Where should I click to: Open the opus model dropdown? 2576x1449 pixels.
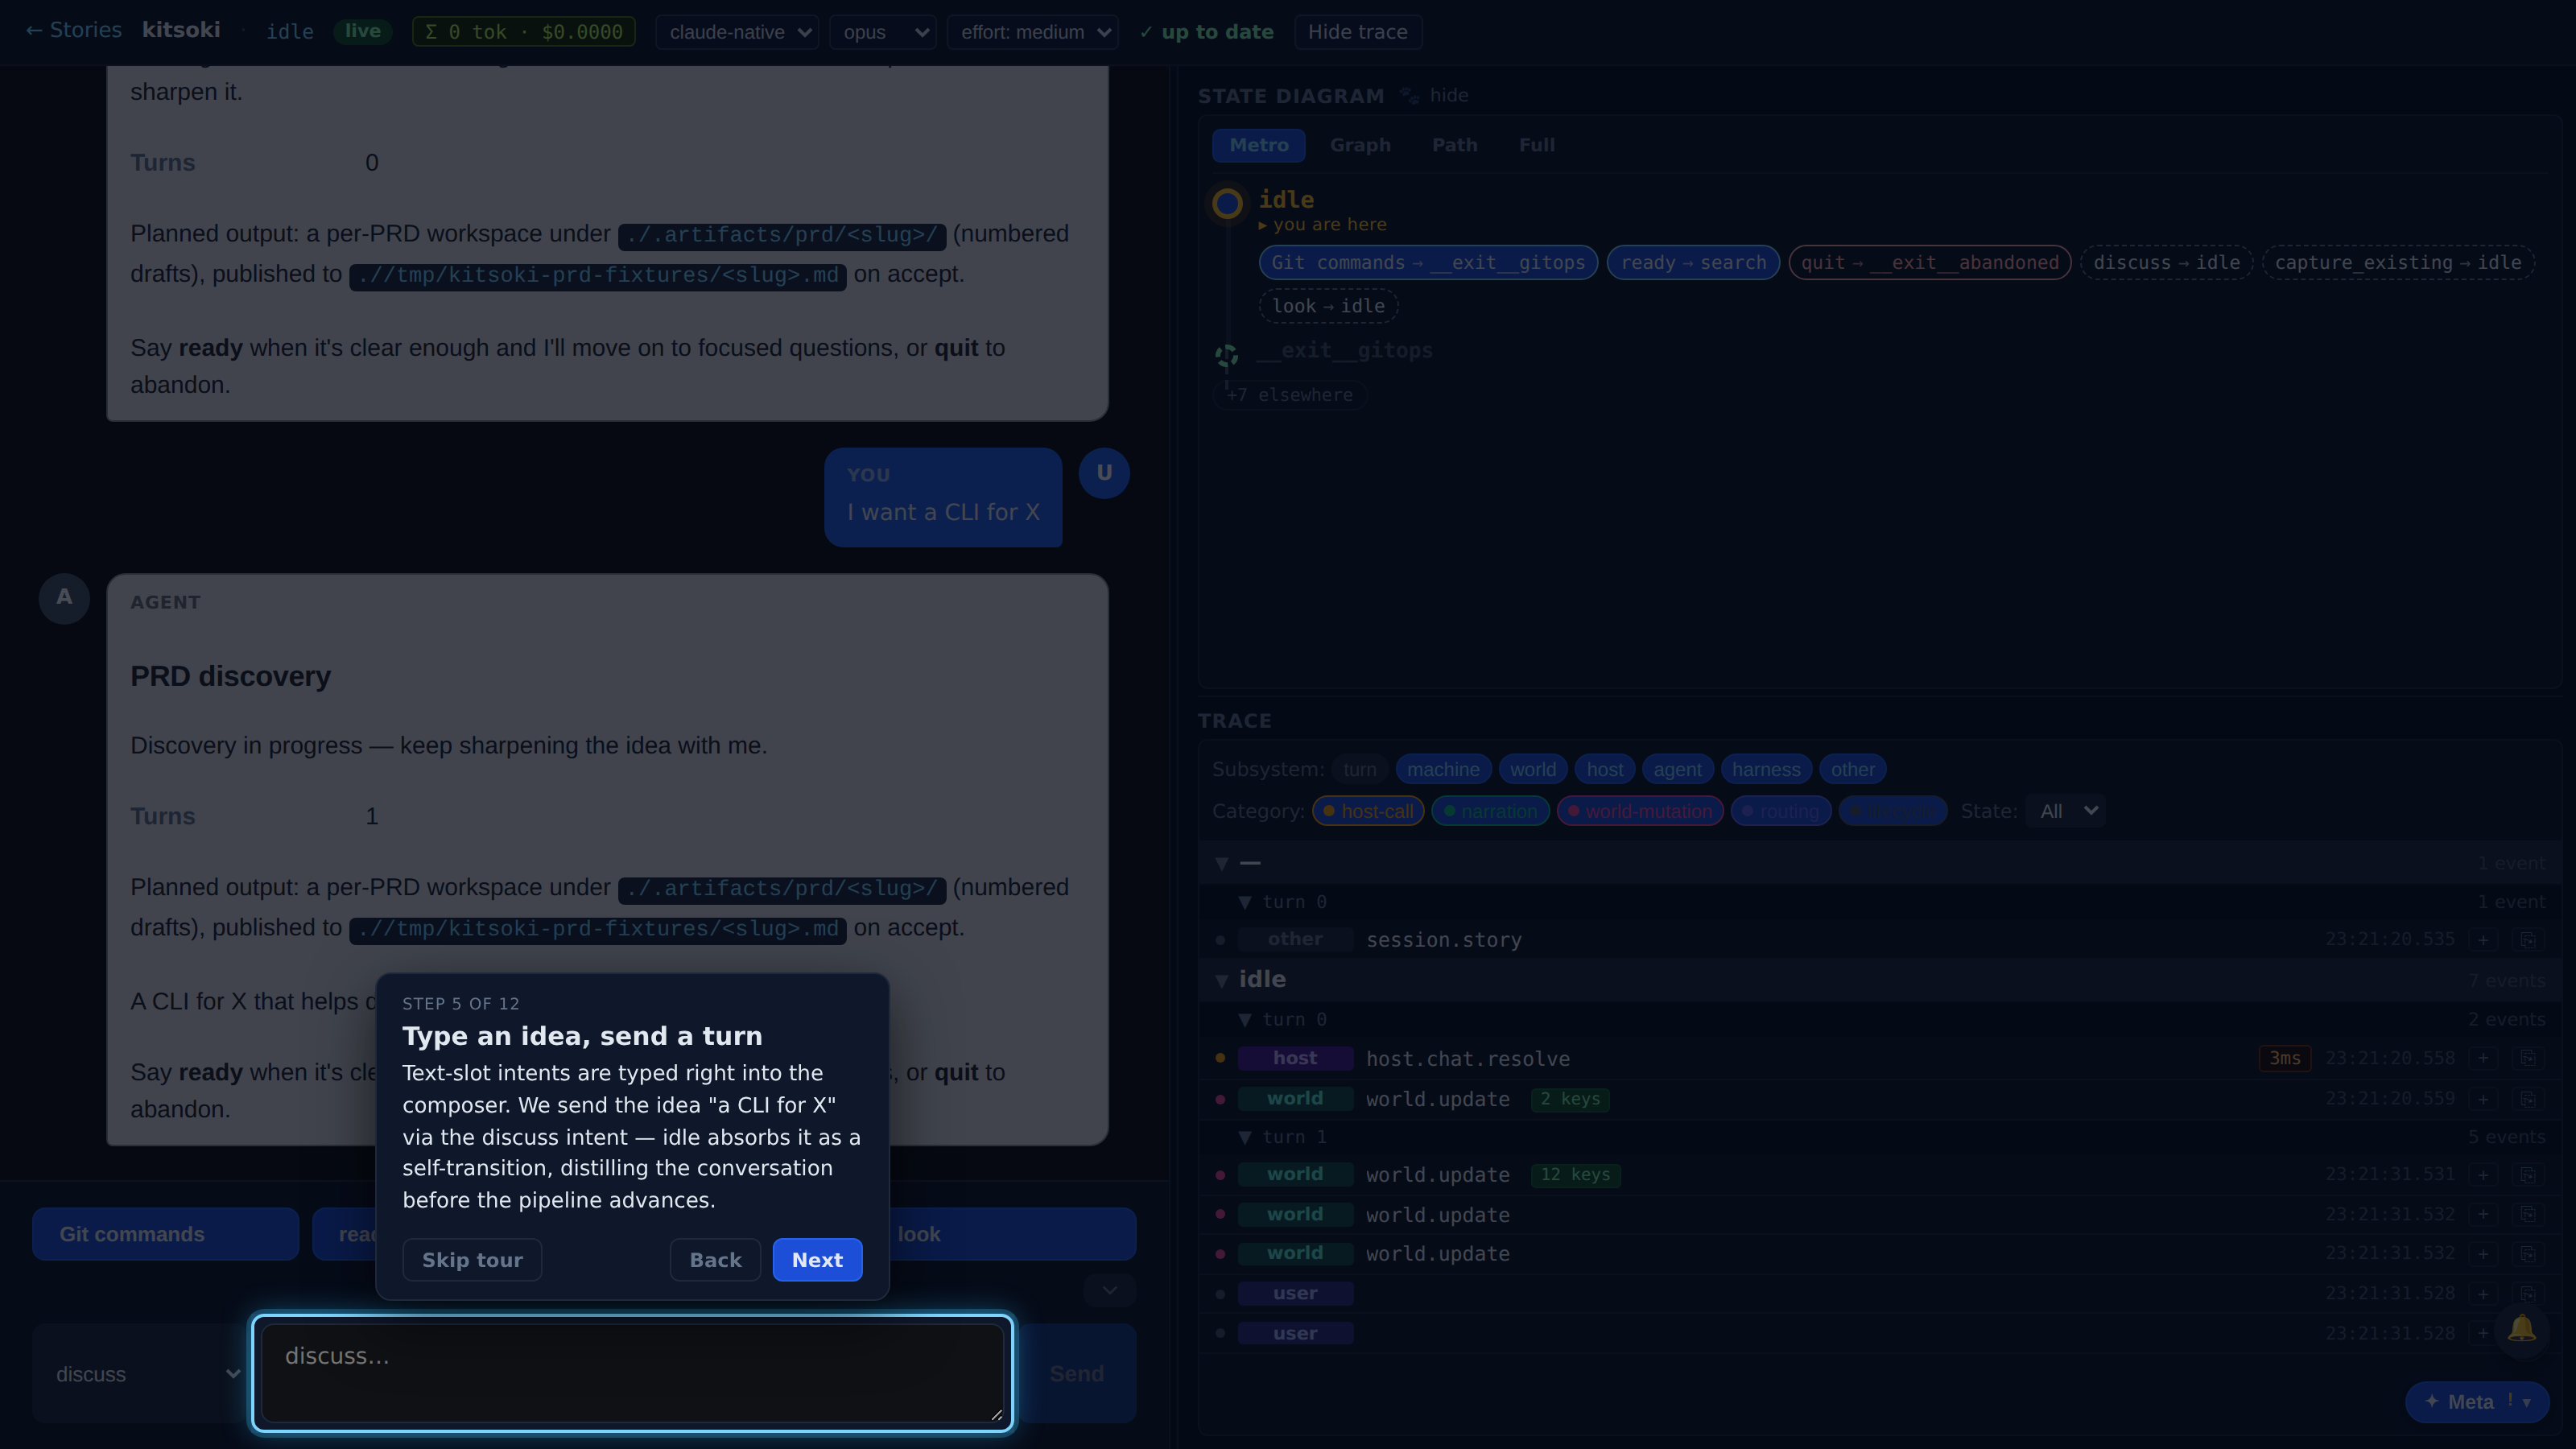coord(883,32)
